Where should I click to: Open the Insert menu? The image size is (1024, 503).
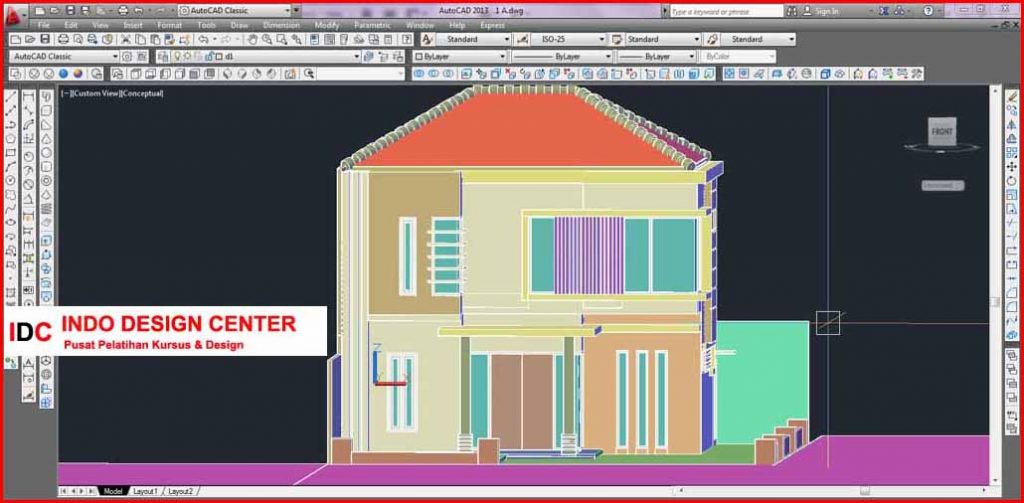tap(133, 25)
